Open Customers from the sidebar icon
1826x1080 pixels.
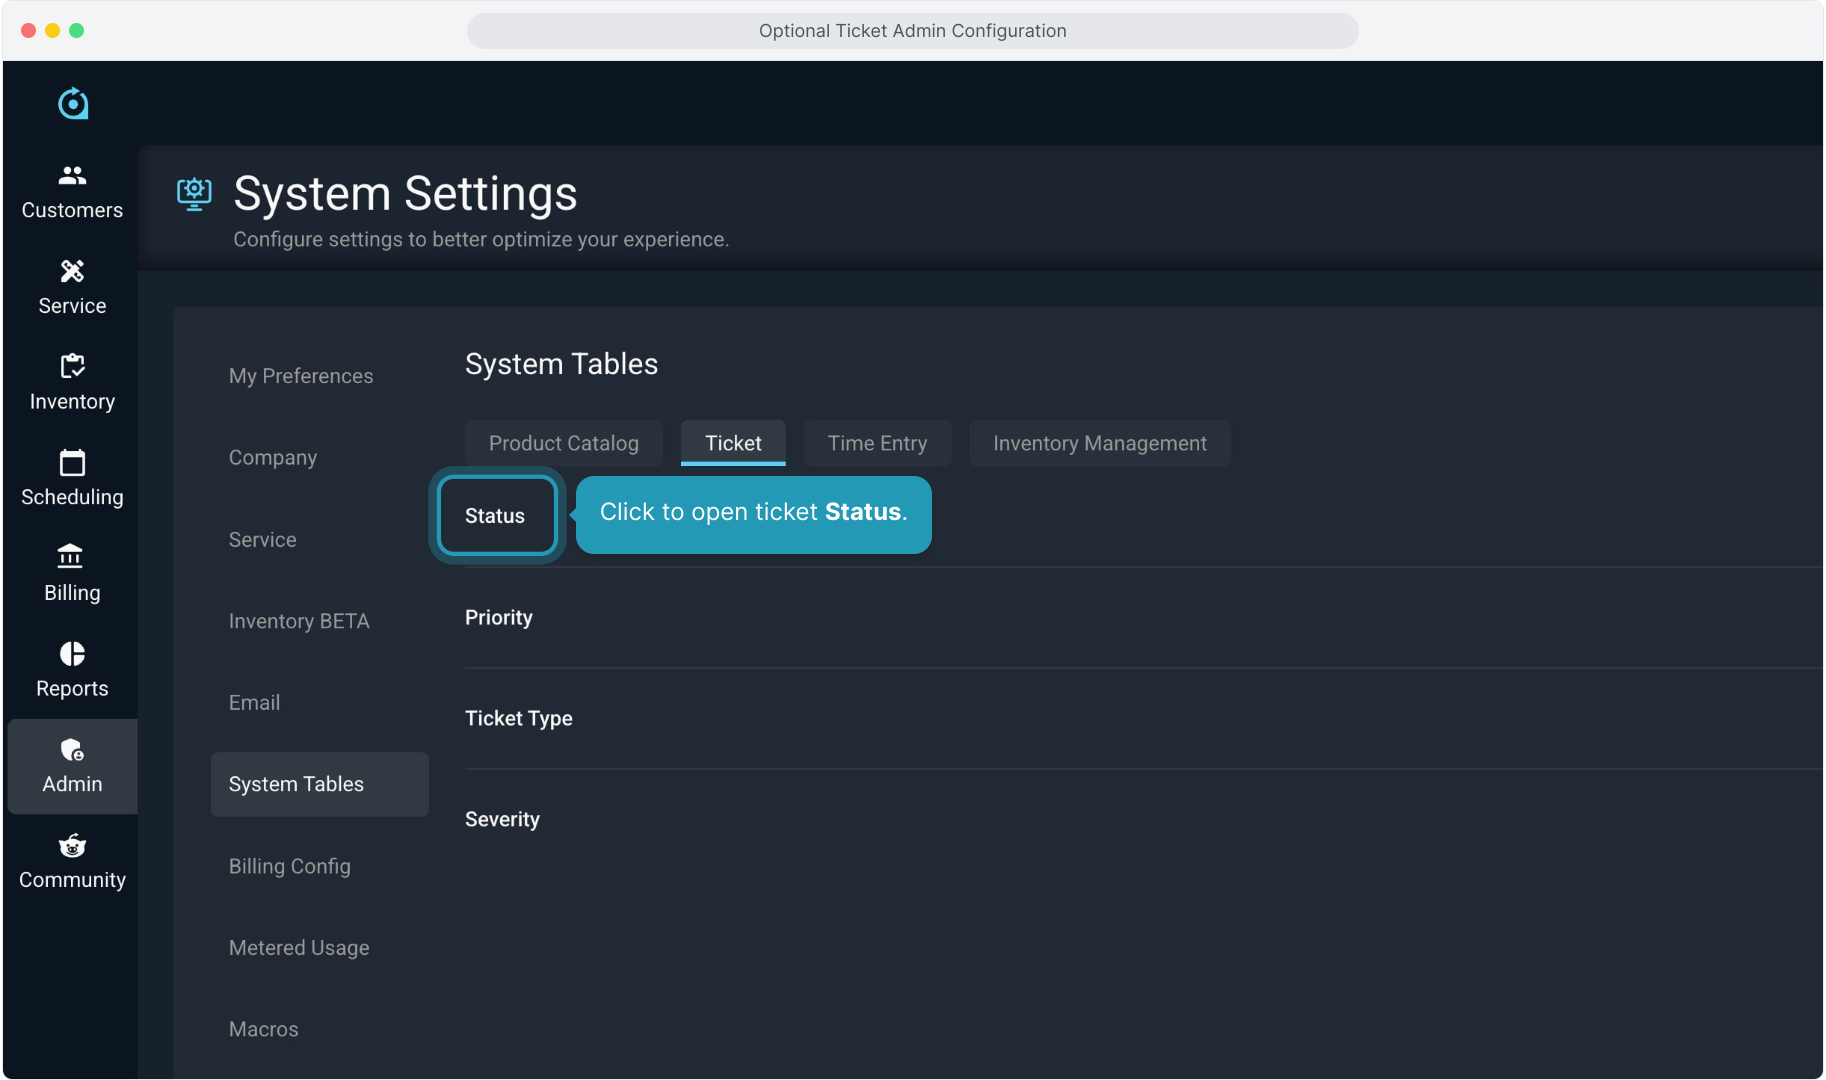click(72, 176)
